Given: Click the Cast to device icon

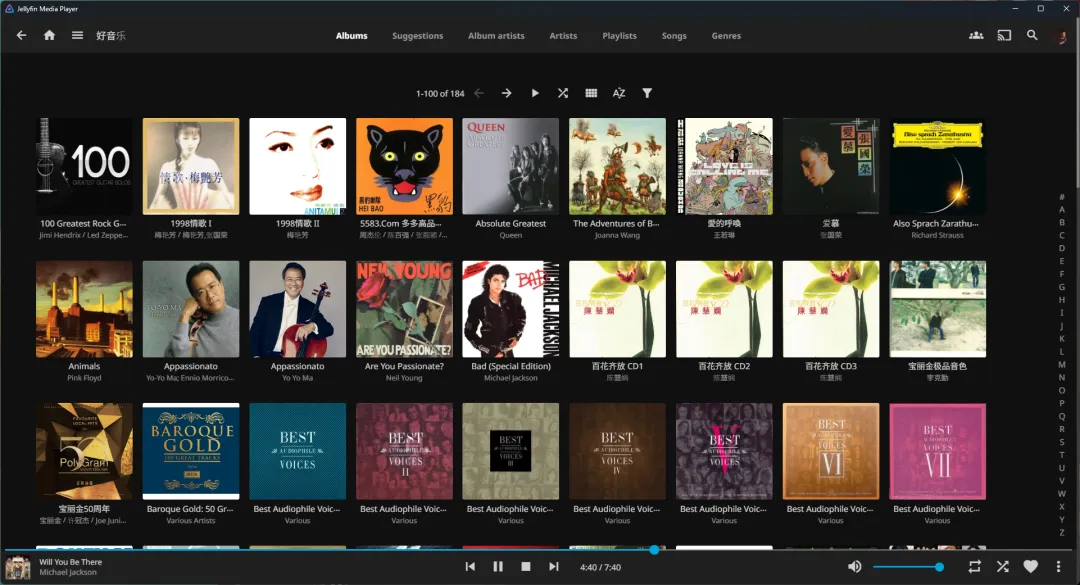Looking at the screenshot, I should 1004,35.
